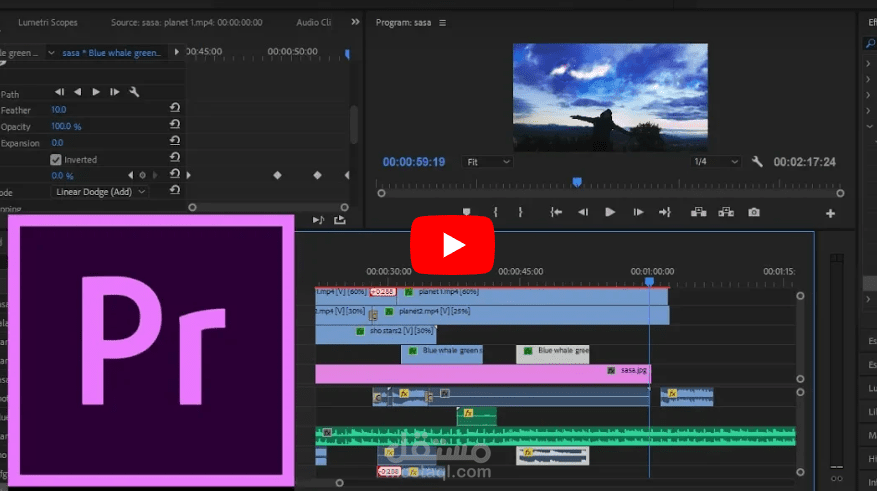This screenshot has width=877, height=491.
Task: Track the mask path forward one frame
Action: 115,92
